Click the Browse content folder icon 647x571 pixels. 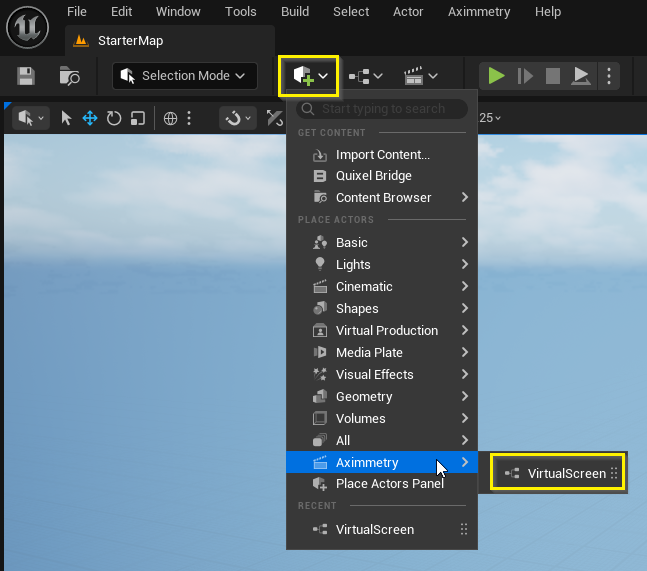(69, 76)
